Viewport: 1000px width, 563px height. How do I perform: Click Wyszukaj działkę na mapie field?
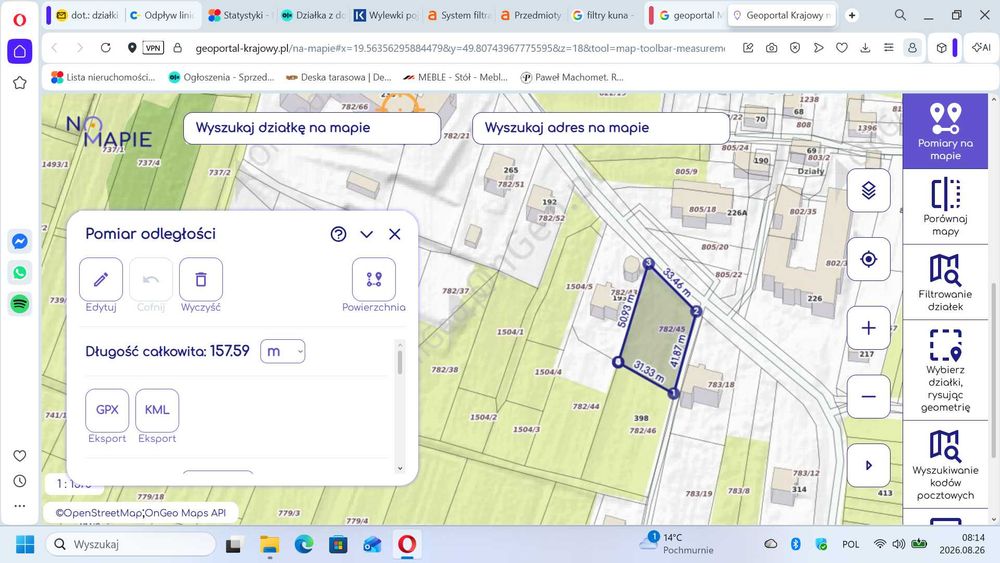pyautogui.click(x=312, y=128)
